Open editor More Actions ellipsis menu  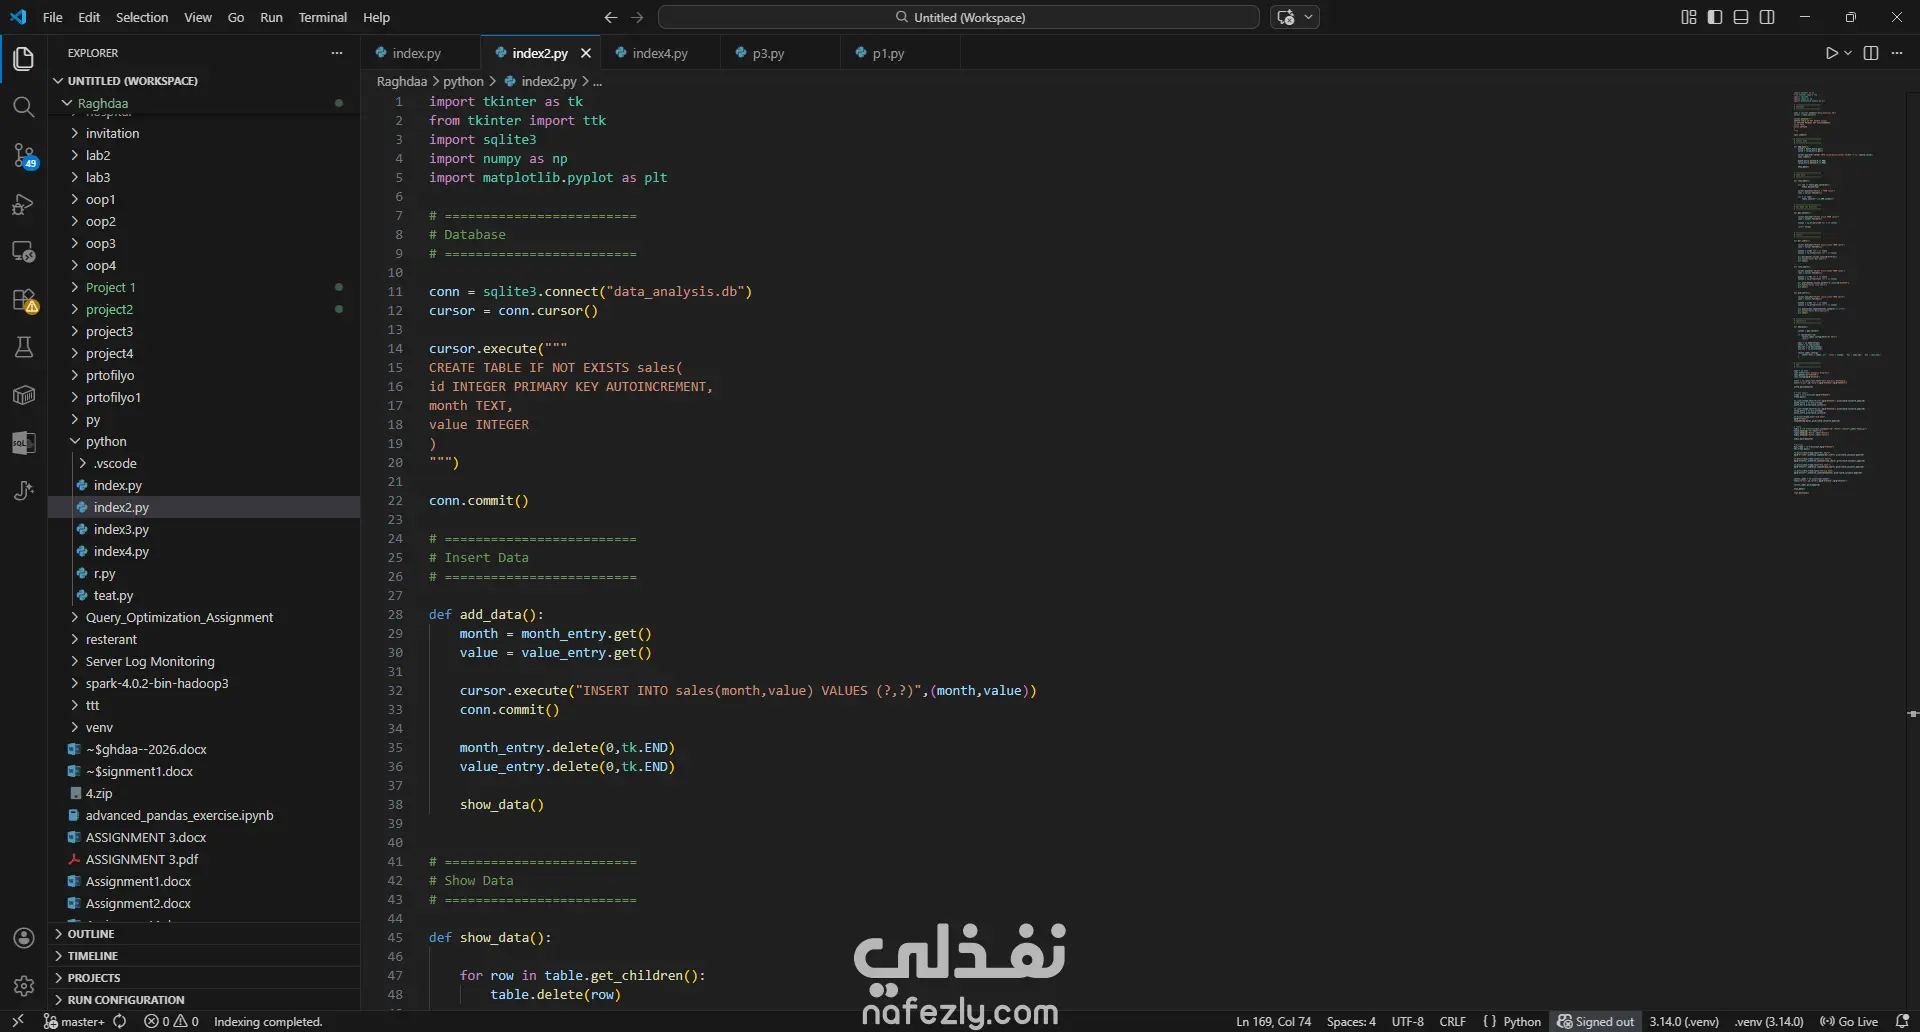(1897, 53)
